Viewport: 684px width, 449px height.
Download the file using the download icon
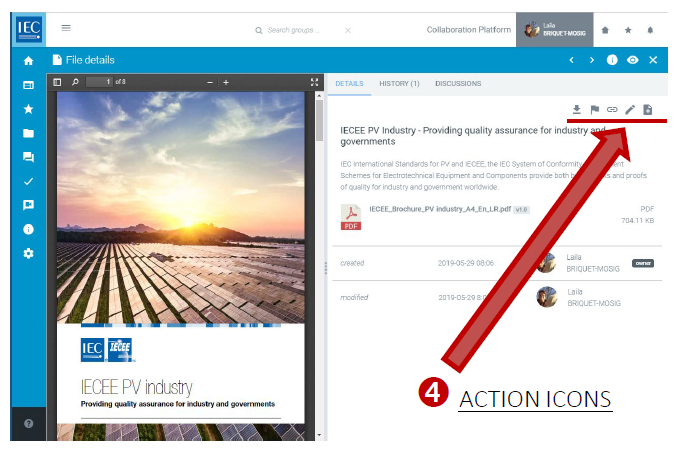coord(576,109)
